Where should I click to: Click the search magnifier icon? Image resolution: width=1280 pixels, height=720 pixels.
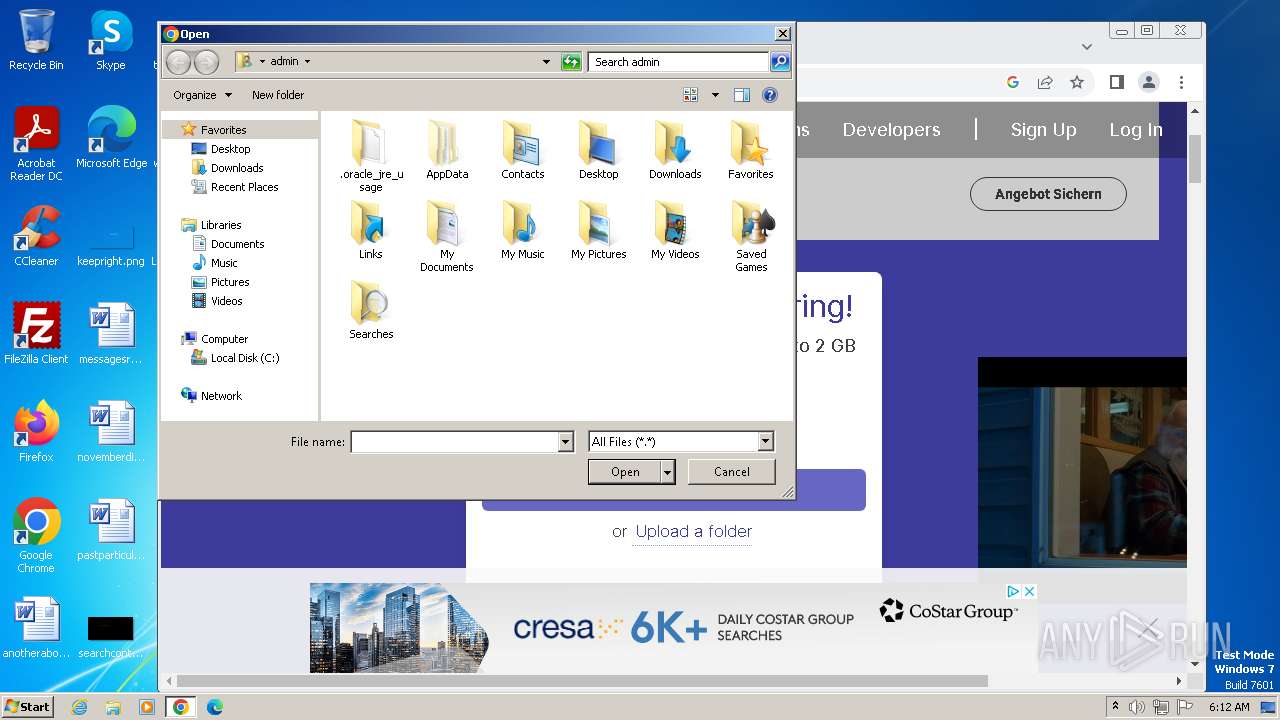coord(779,62)
